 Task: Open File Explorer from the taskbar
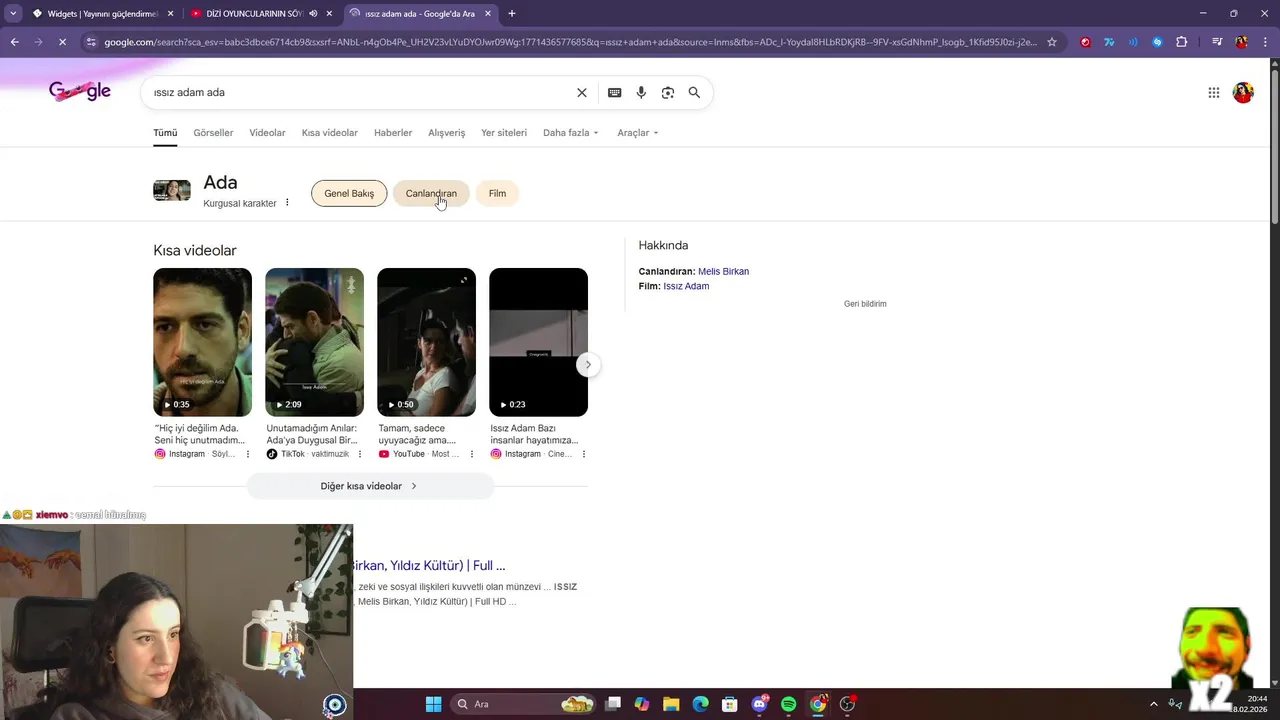(671, 704)
